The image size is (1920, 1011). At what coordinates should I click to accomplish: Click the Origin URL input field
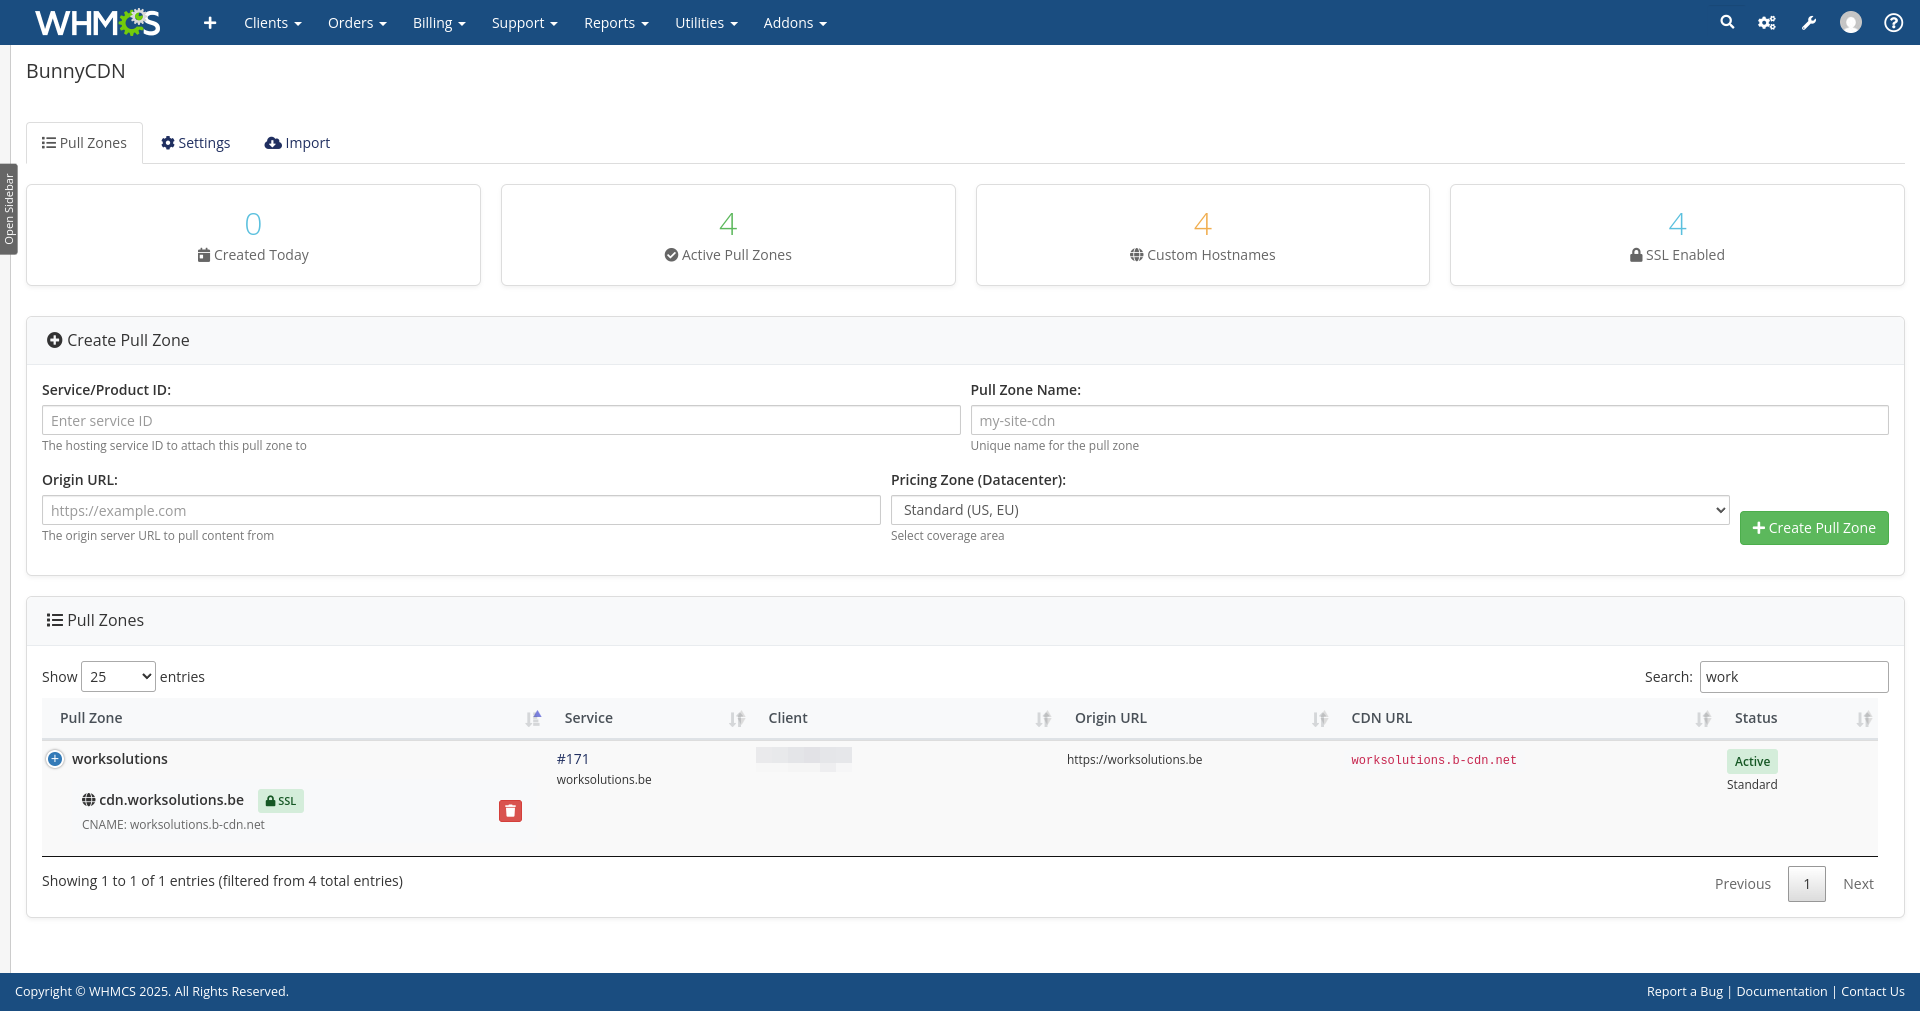point(461,510)
